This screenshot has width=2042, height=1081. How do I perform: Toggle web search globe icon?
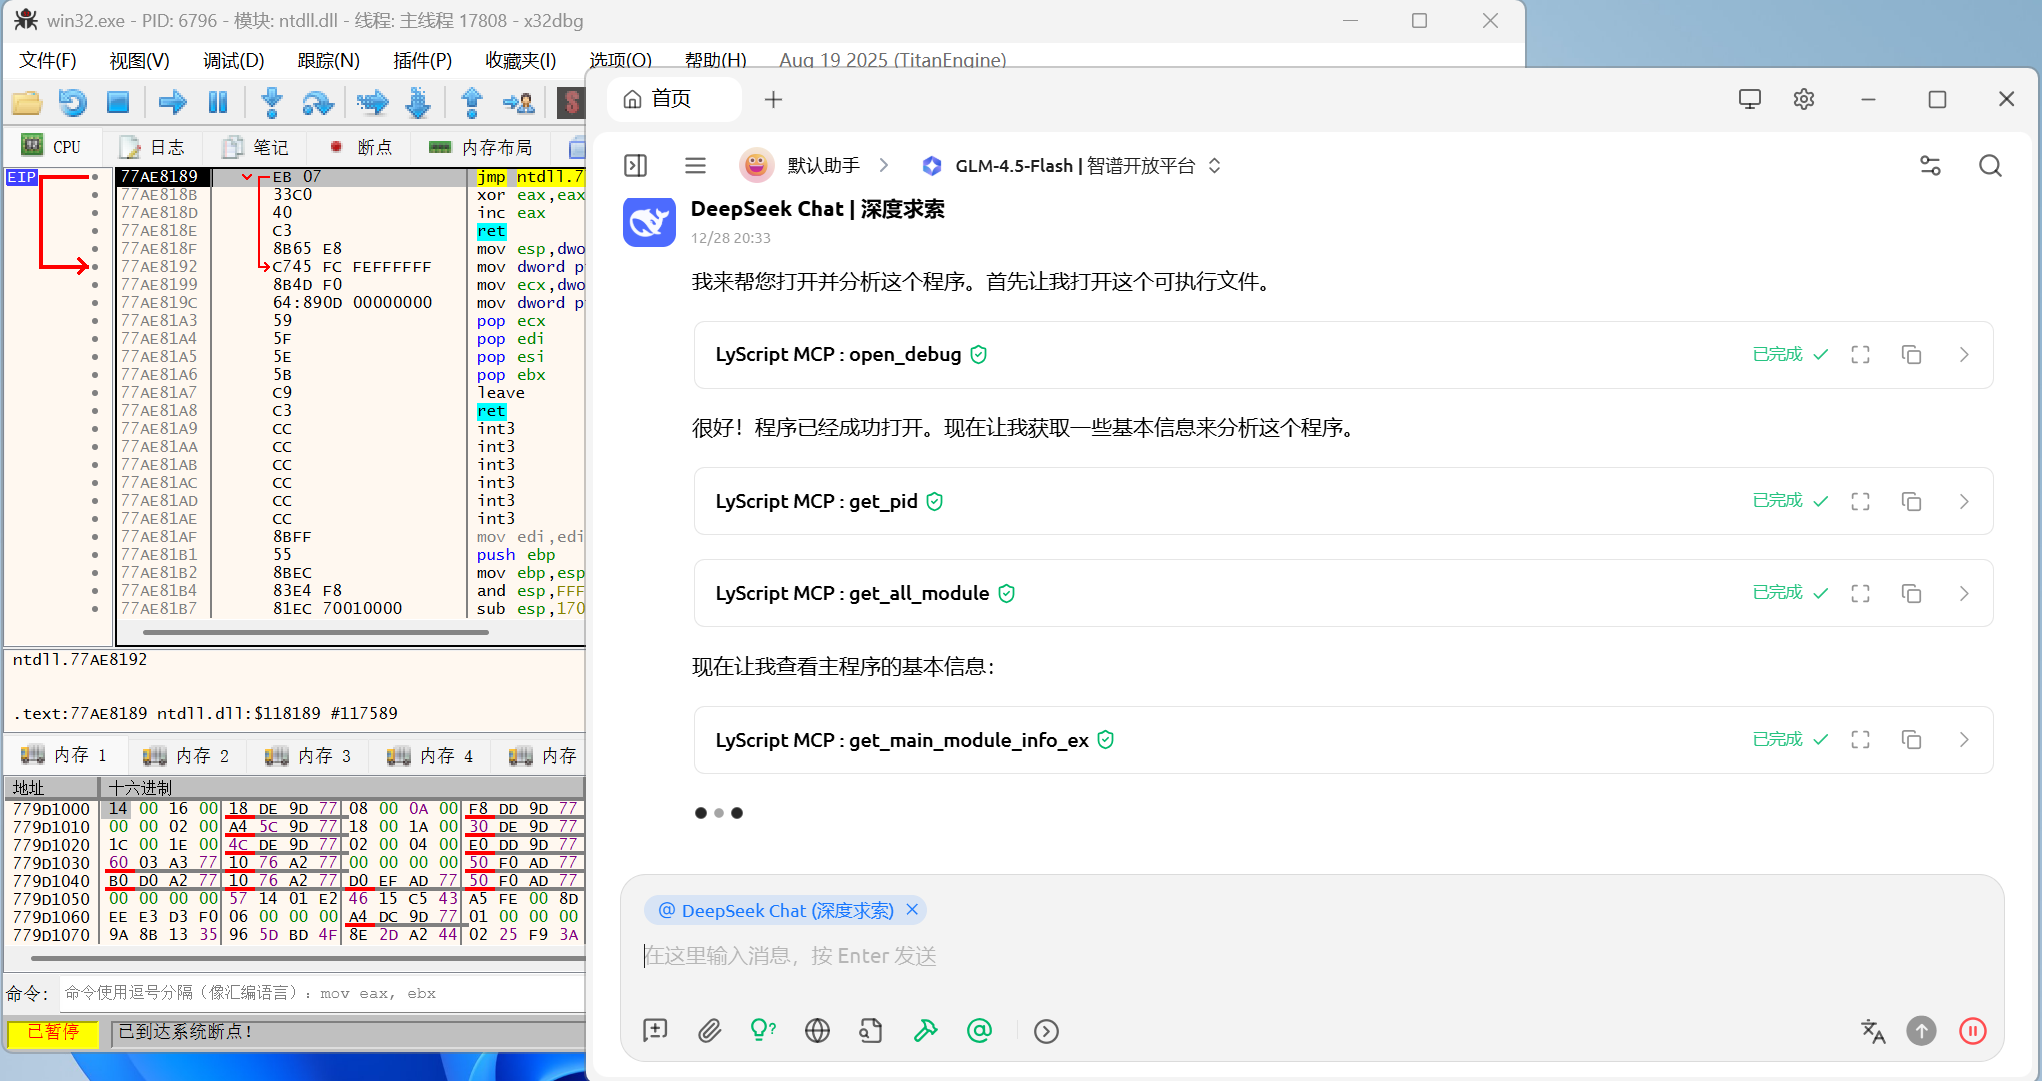[817, 1031]
